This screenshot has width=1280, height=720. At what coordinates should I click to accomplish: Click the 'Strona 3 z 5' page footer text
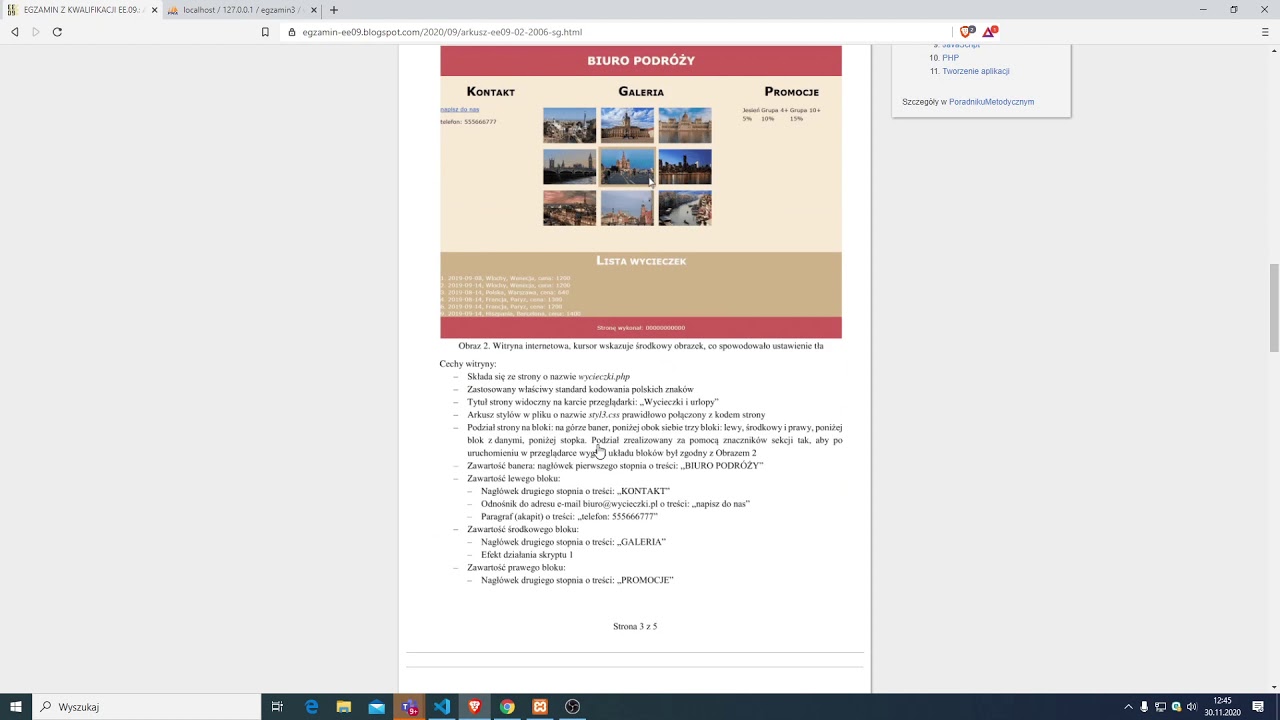click(635, 626)
